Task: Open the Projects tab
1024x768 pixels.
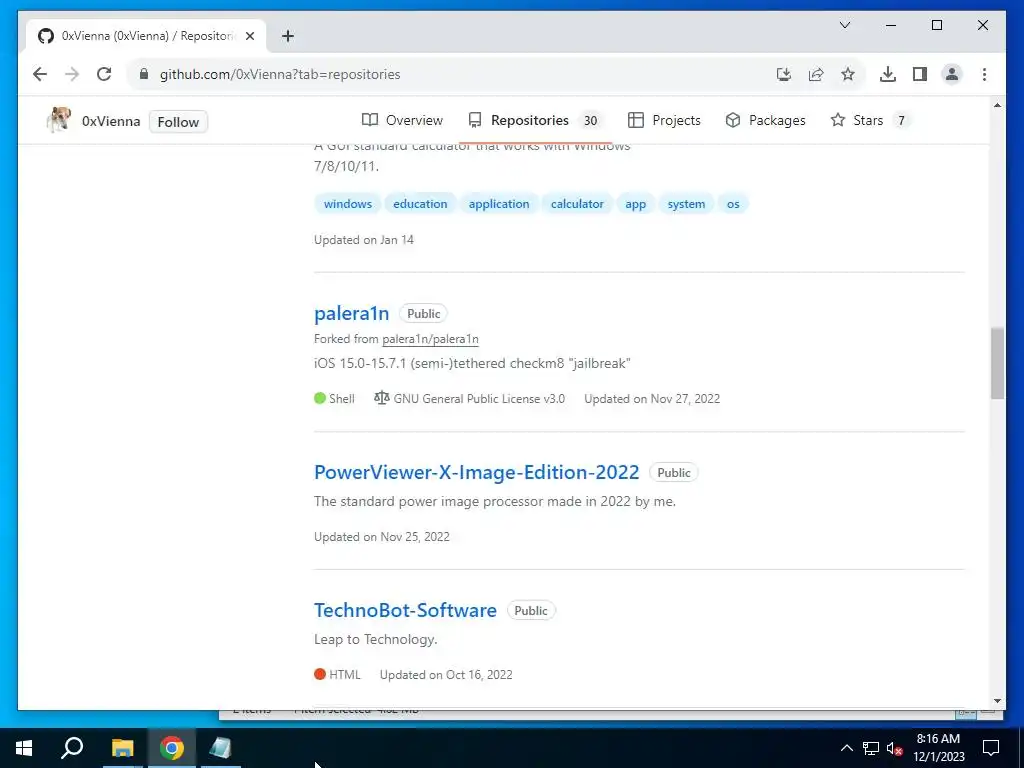Action: click(x=664, y=120)
